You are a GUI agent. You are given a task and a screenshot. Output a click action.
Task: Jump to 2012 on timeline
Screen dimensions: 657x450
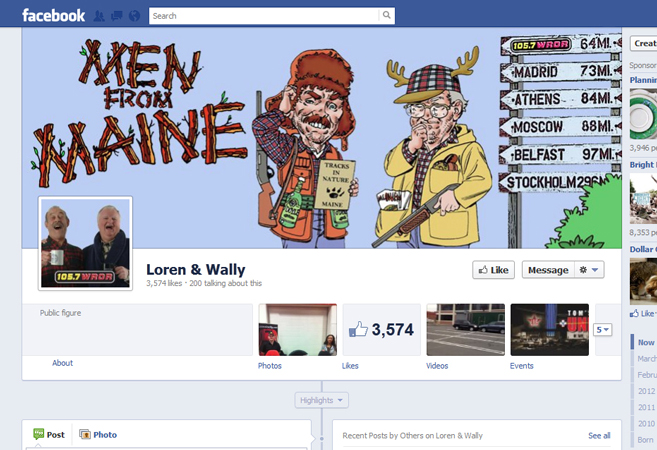[646, 391]
